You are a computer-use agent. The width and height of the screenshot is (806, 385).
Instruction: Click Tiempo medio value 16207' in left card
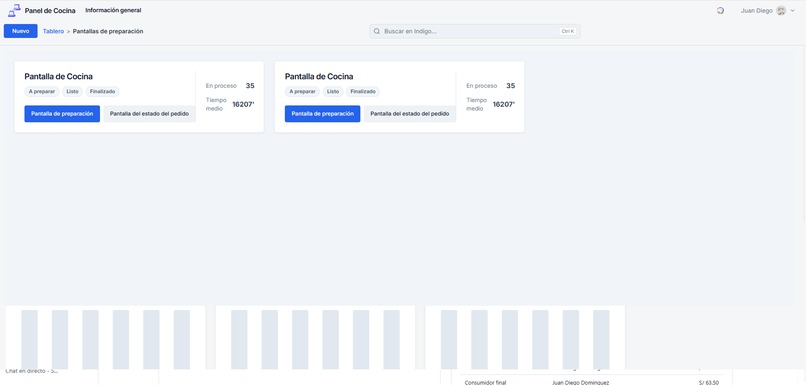click(x=243, y=104)
